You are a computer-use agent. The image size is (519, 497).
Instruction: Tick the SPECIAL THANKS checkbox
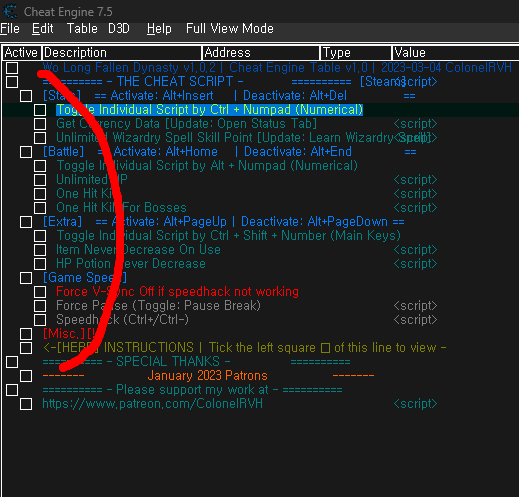[12, 362]
